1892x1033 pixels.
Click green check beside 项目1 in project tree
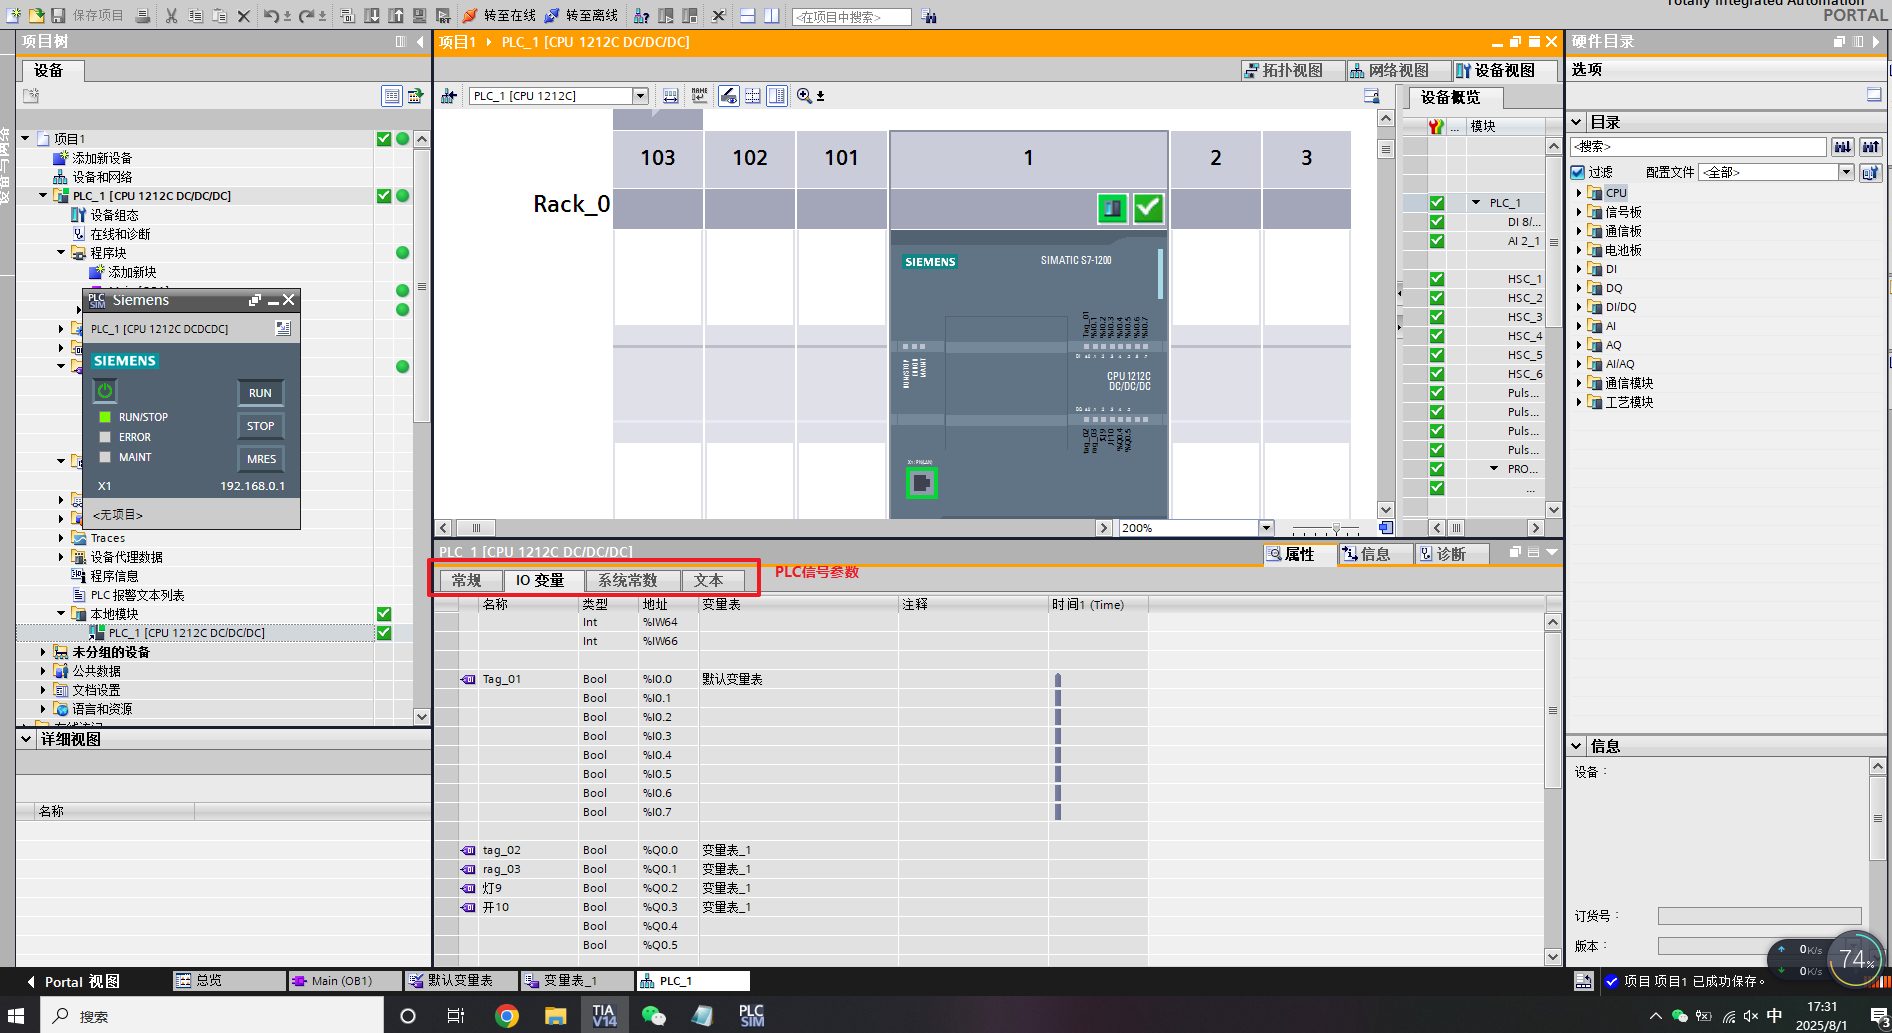[384, 139]
